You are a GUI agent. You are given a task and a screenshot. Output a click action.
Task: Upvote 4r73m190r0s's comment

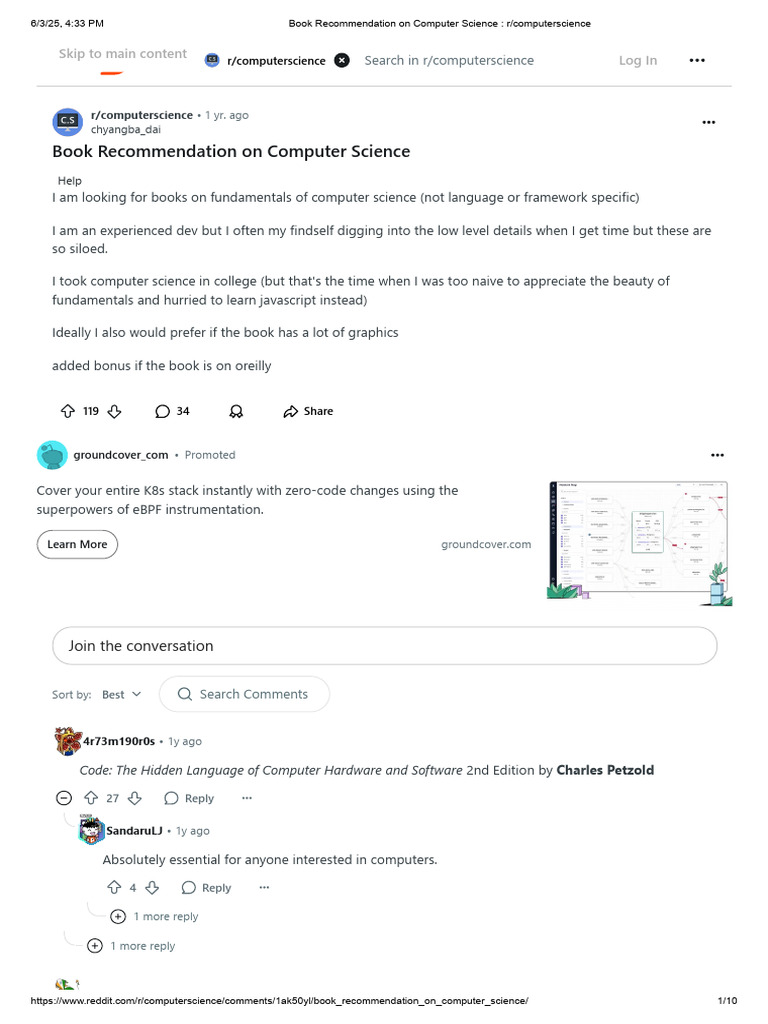[x=91, y=798]
